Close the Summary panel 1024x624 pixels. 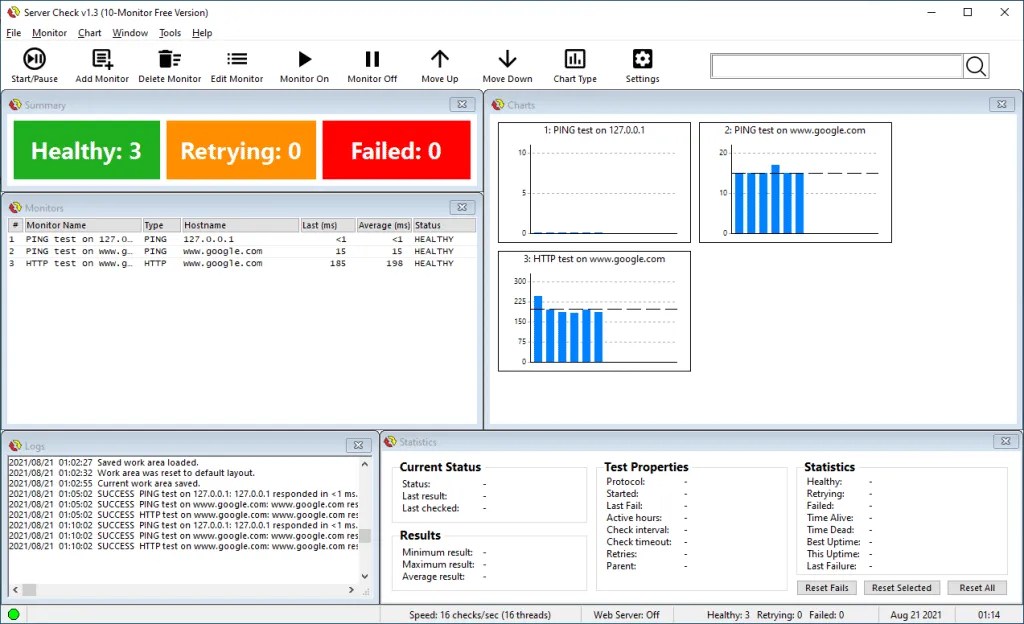coord(462,104)
